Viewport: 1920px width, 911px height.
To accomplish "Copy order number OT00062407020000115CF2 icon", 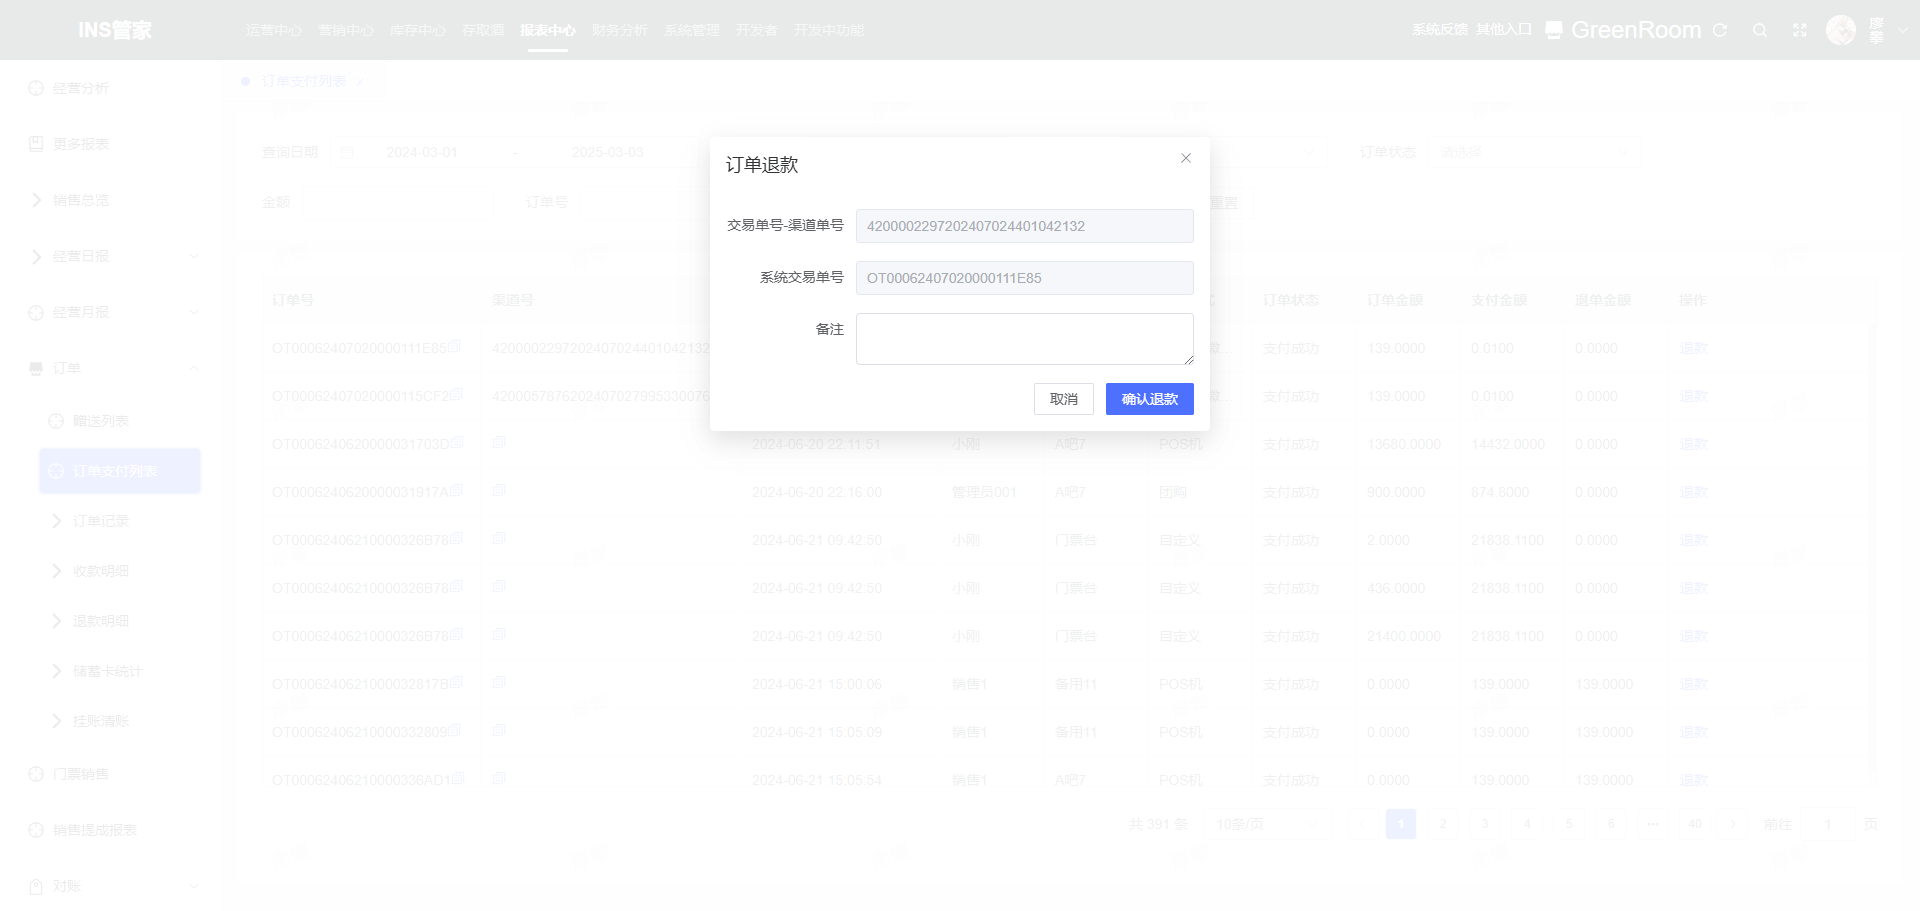I will pos(456,394).
